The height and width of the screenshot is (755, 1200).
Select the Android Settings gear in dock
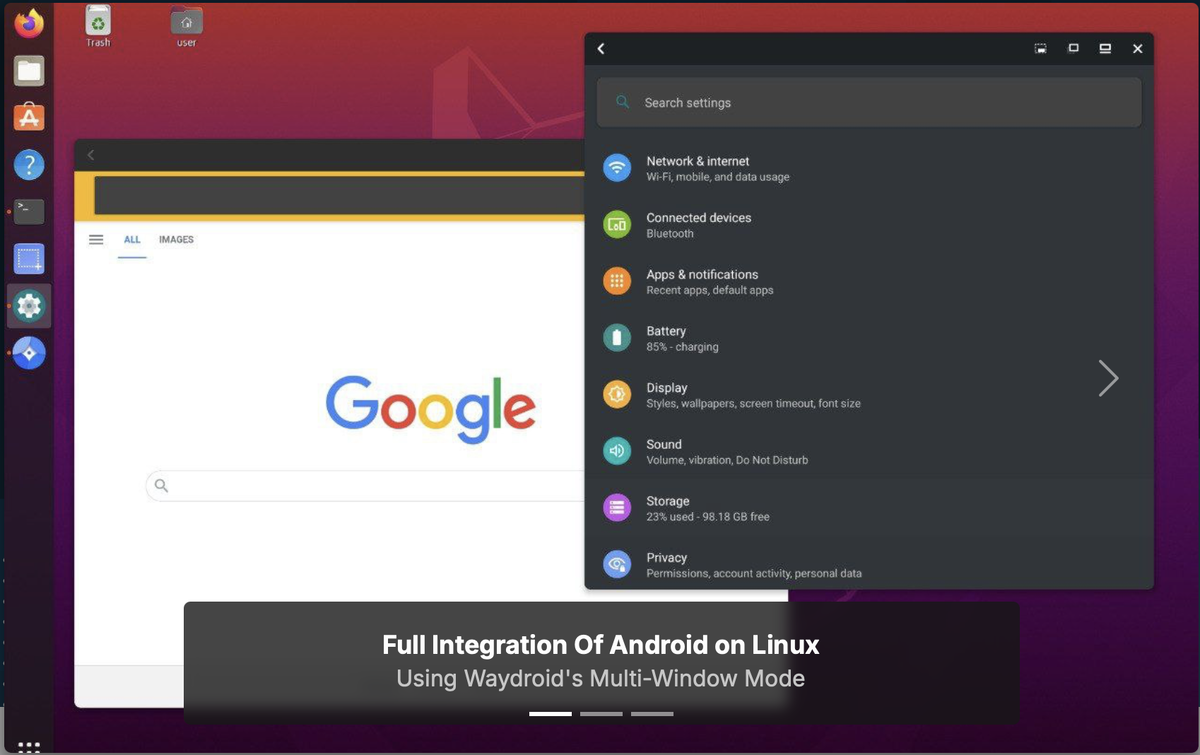[29, 306]
